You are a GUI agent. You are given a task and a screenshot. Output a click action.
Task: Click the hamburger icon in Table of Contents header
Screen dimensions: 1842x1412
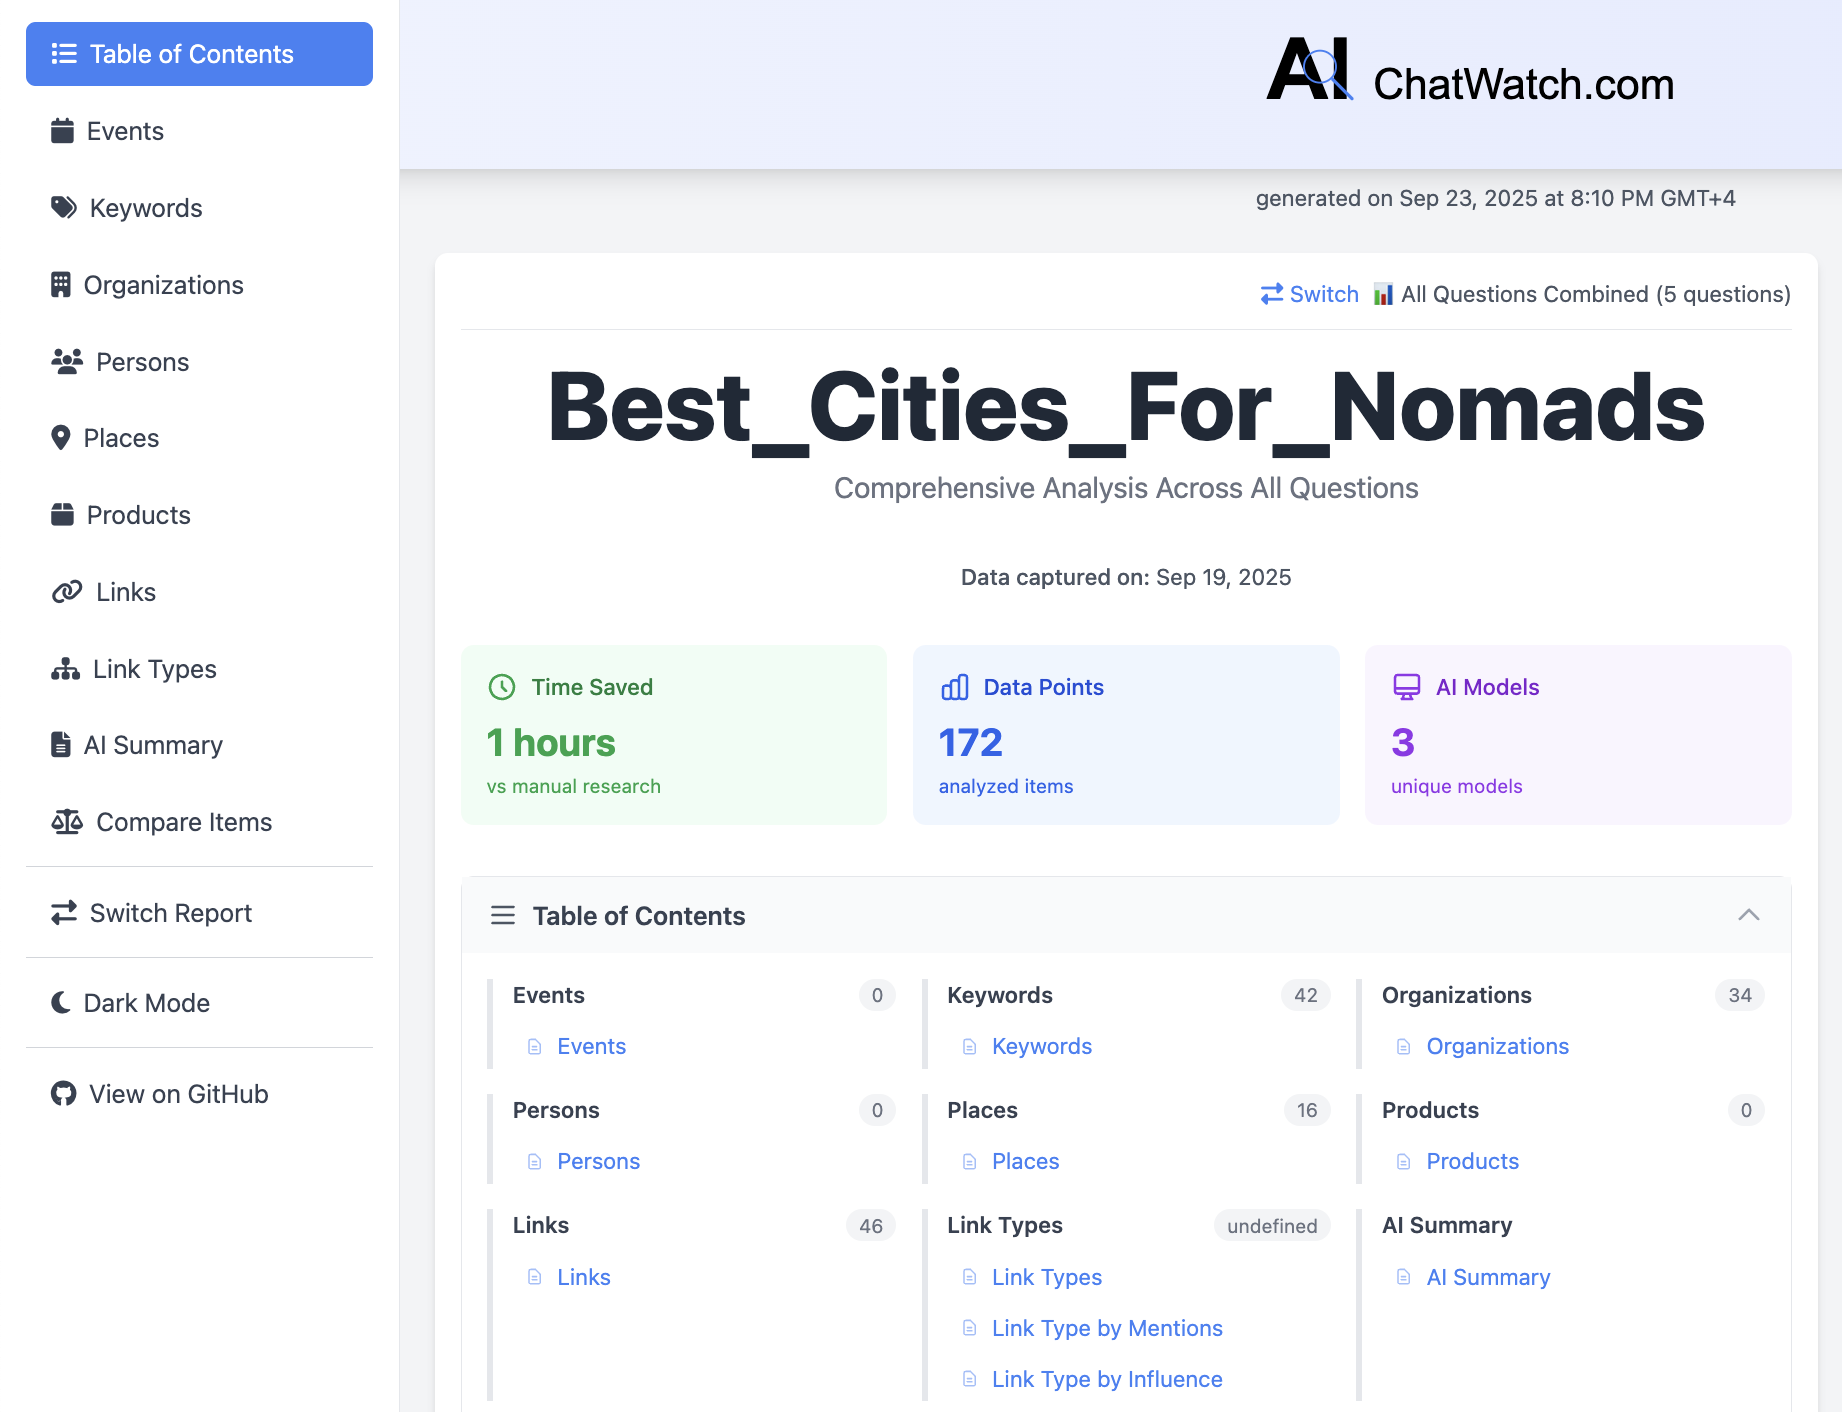click(x=503, y=915)
